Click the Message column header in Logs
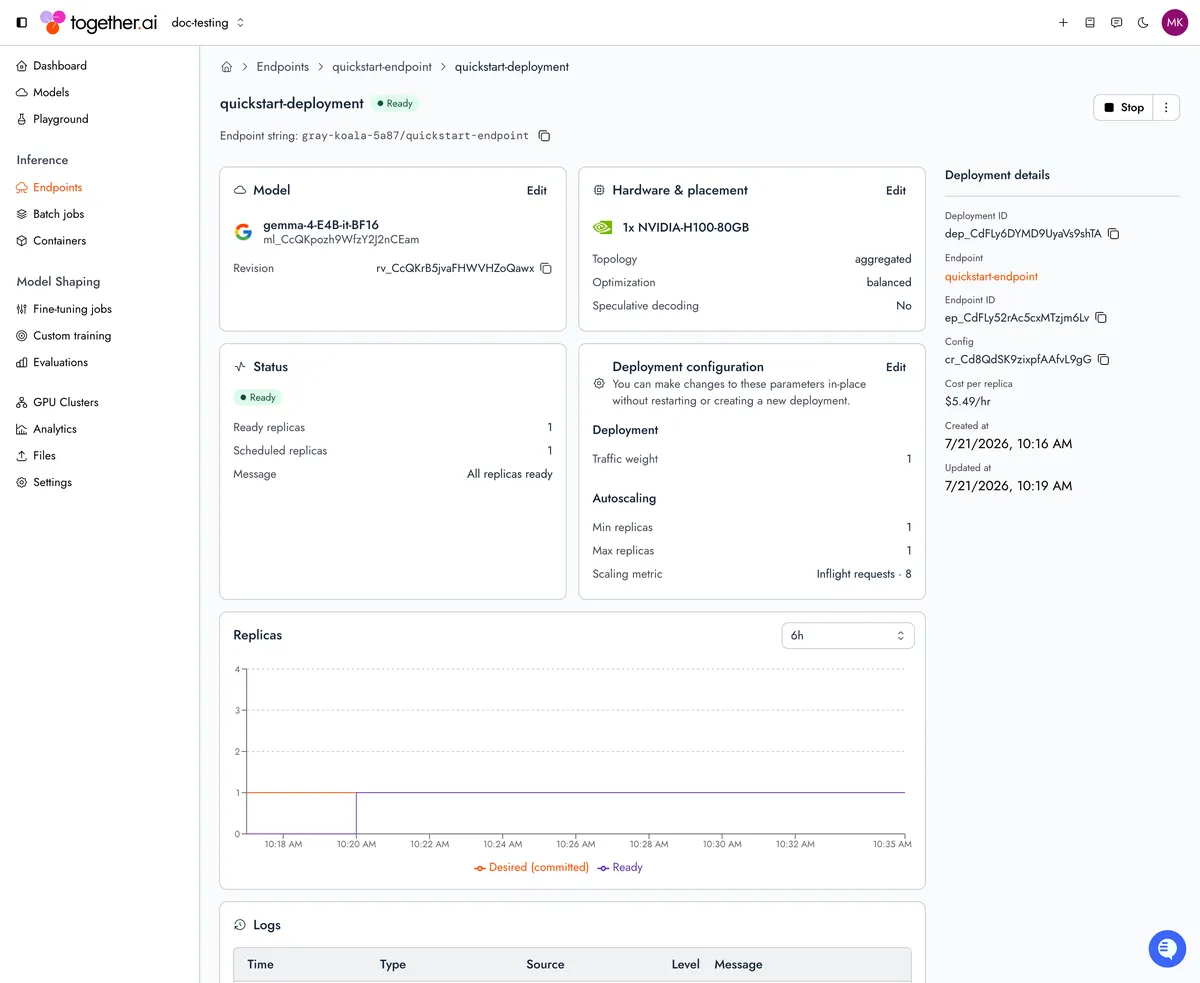The width and height of the screenshot is (1200, 983). coord(738,965)
